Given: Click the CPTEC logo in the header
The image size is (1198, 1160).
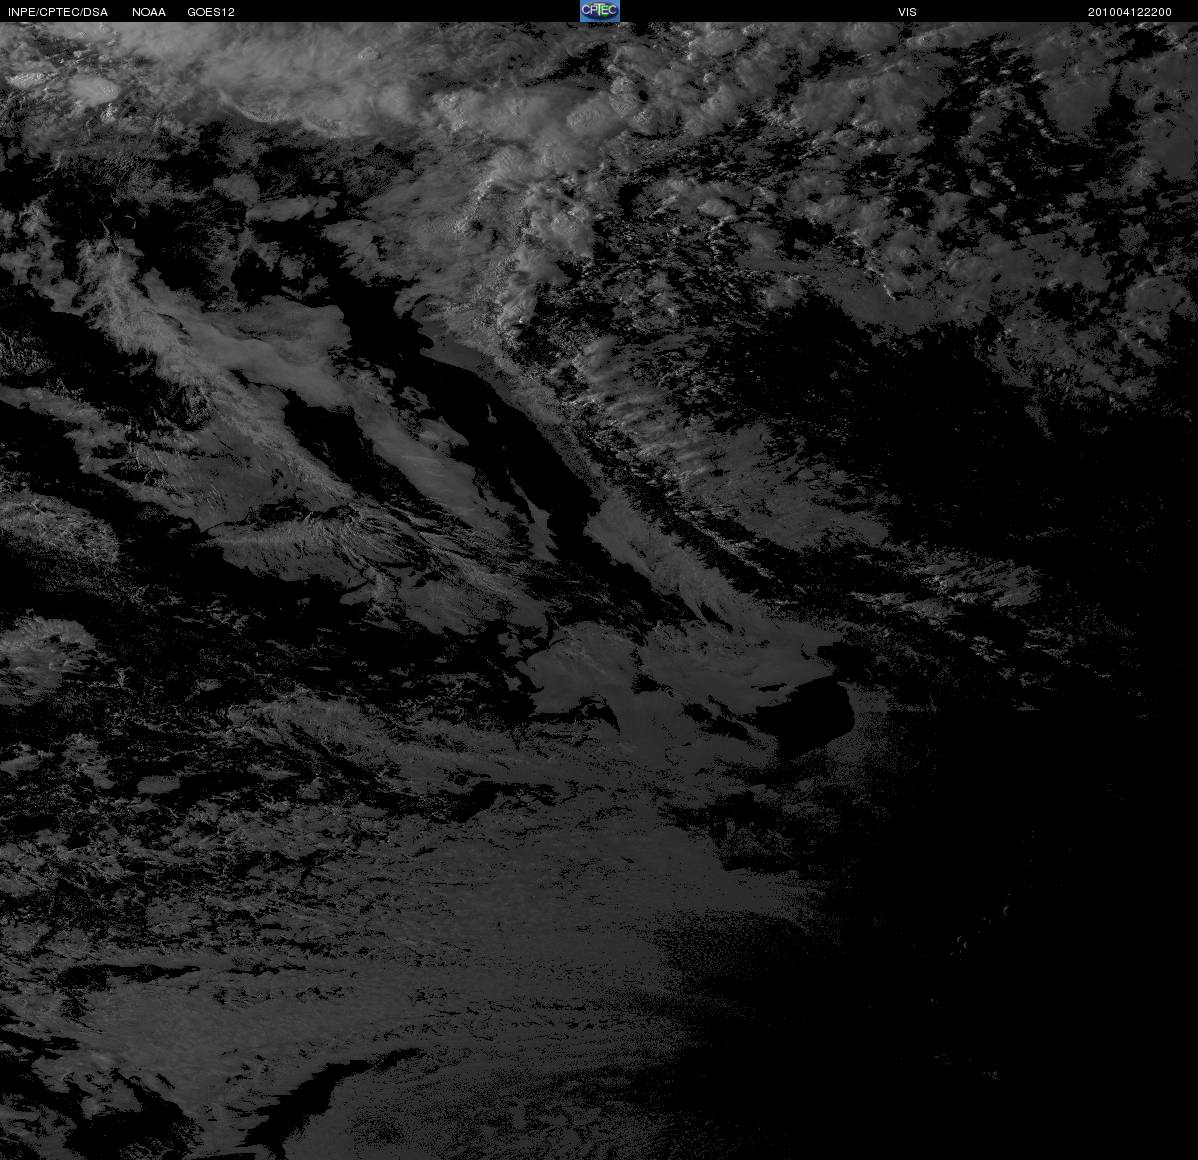Looking at the screenshot, I should 600,11.
